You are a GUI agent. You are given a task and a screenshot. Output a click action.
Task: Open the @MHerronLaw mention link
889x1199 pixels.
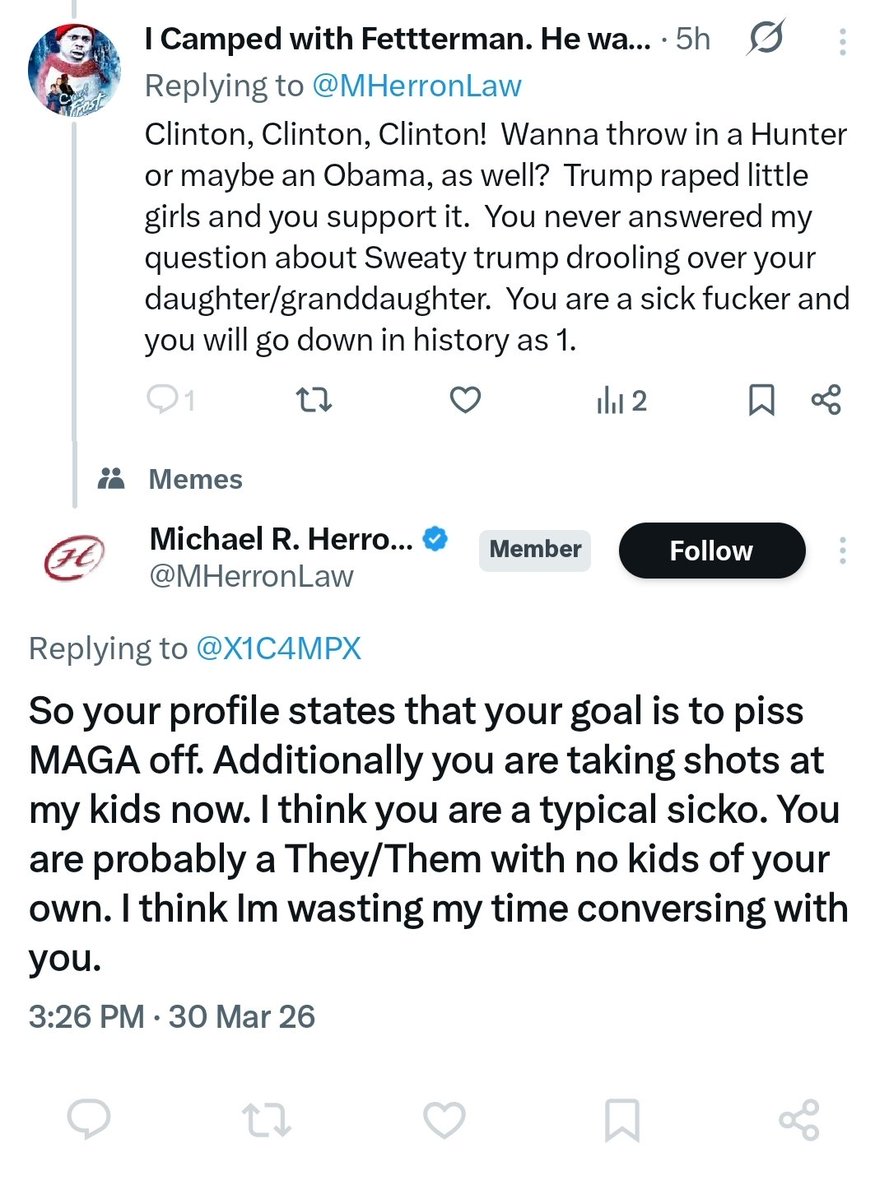coord(417,85)
